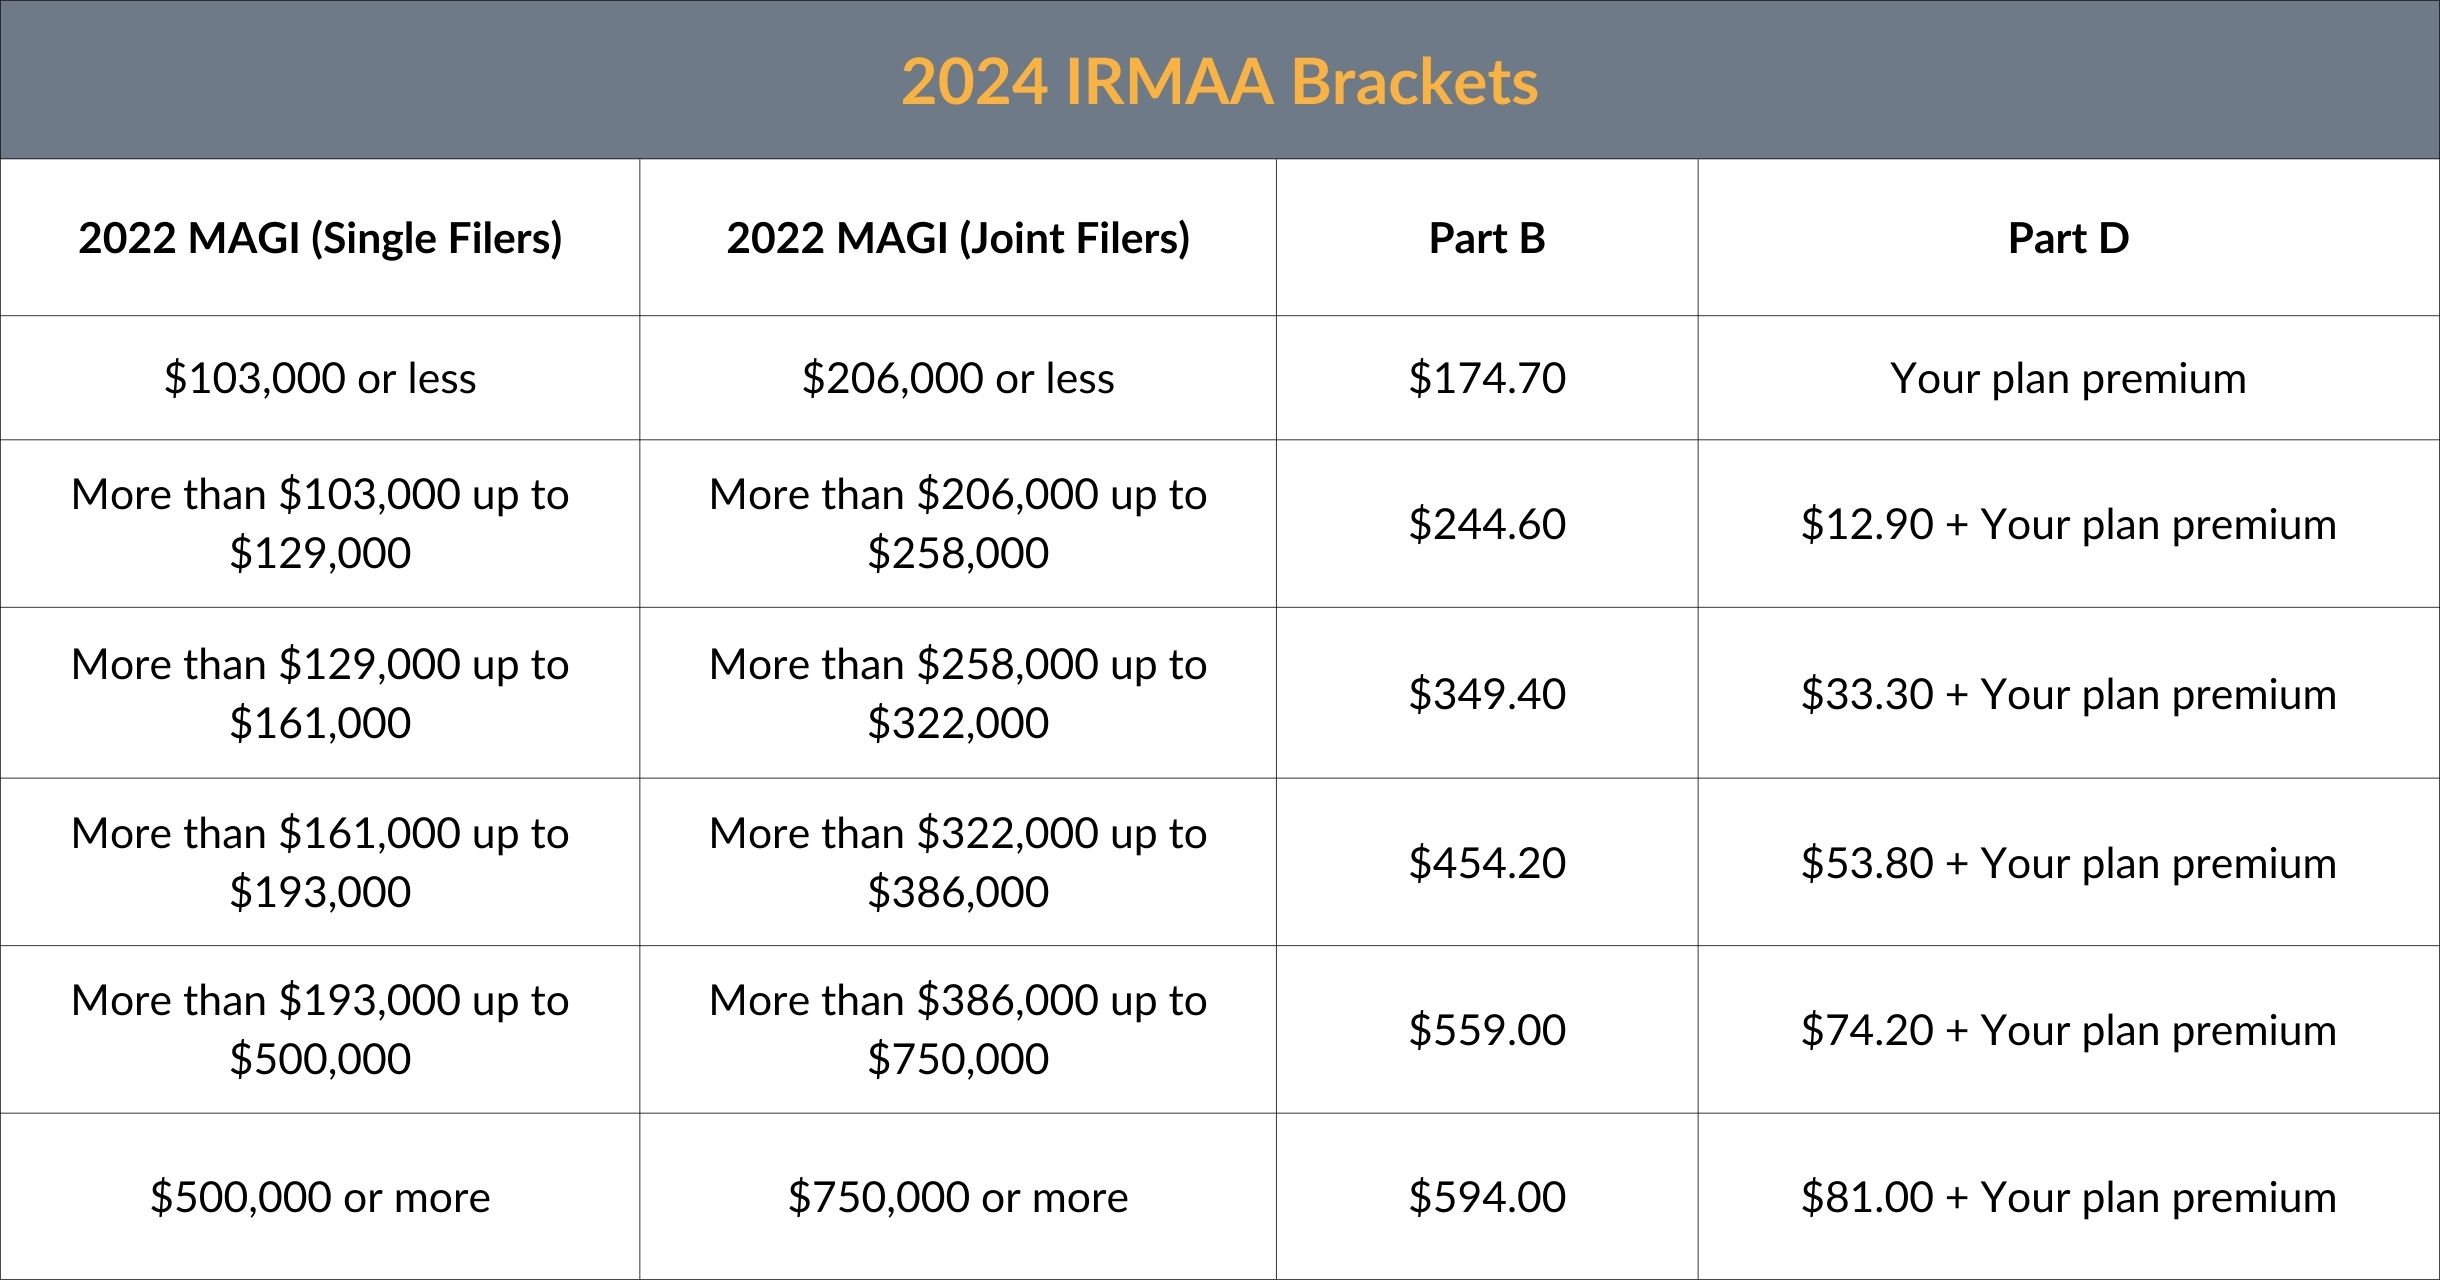Click the $349.40 Part B amount
Screen dimensions: 2440x1280
[1487, 693]
